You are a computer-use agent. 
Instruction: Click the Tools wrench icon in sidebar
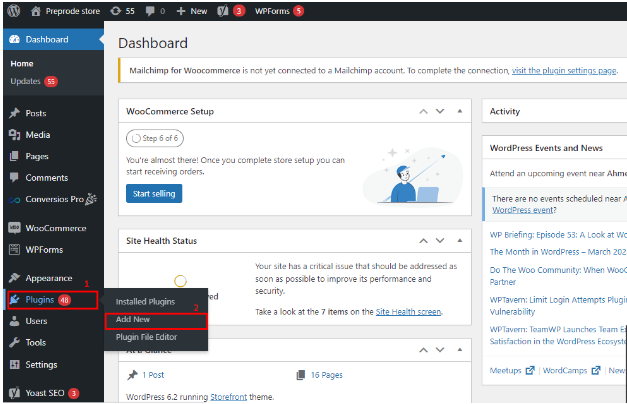click(14, 342)
